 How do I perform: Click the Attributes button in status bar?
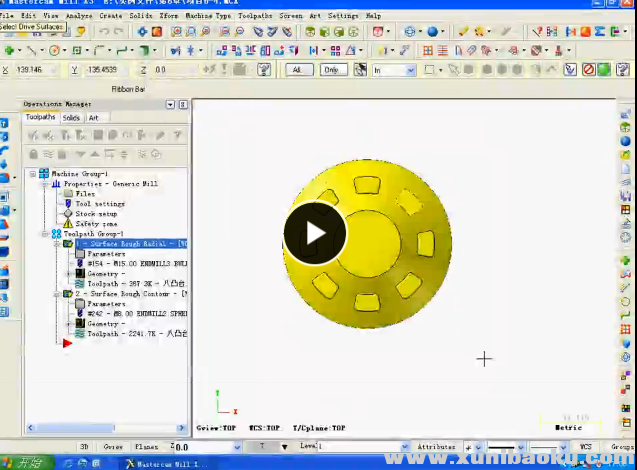click(x=436, y=447)
